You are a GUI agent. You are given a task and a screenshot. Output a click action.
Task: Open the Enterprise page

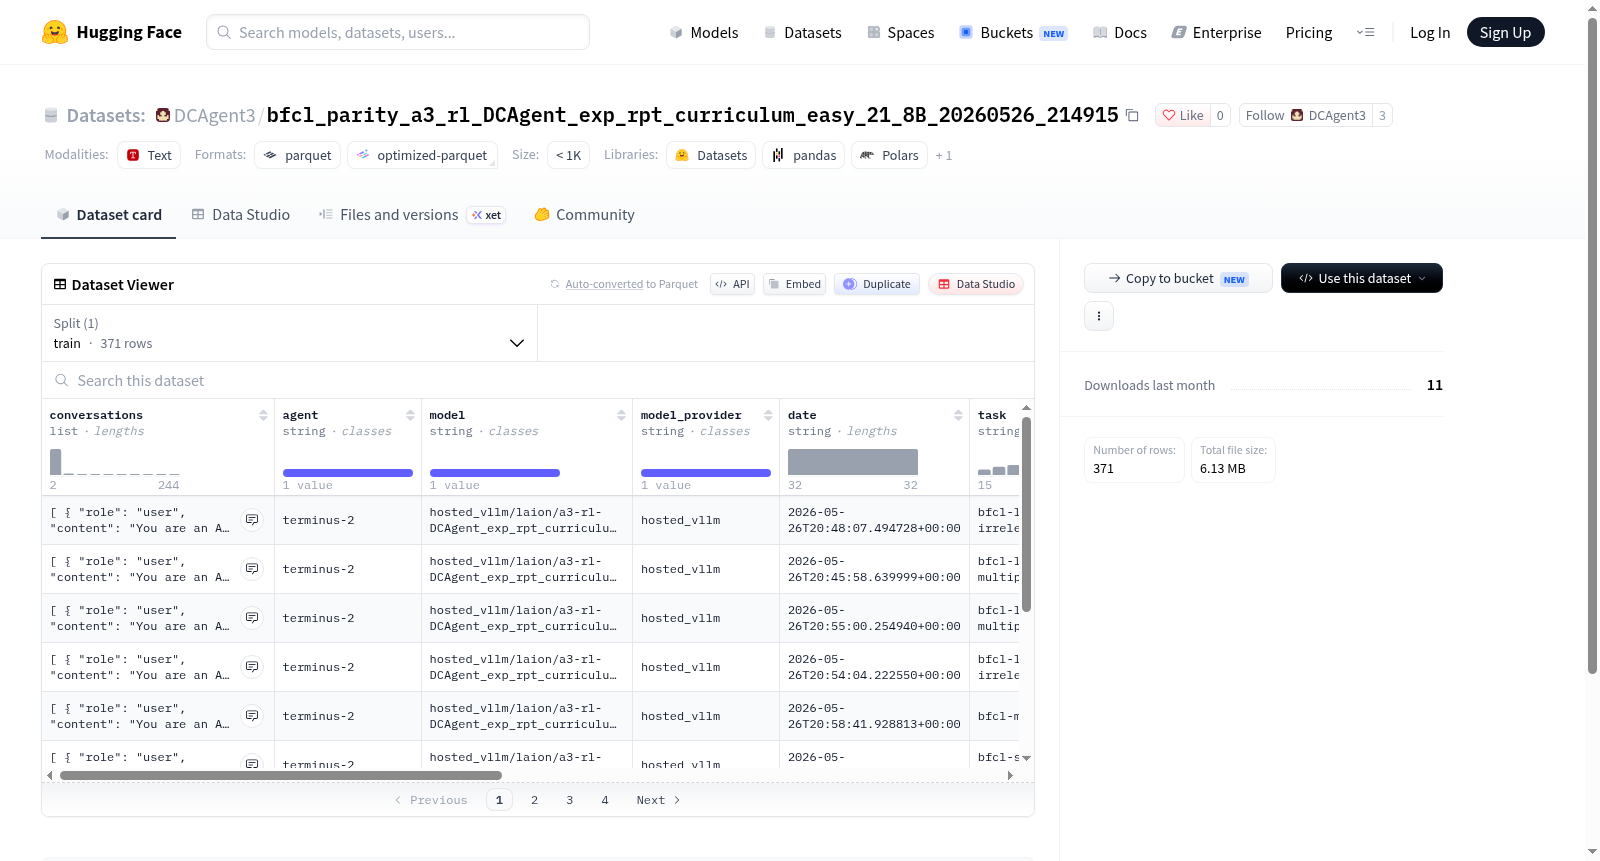(x=1216, y=32)
